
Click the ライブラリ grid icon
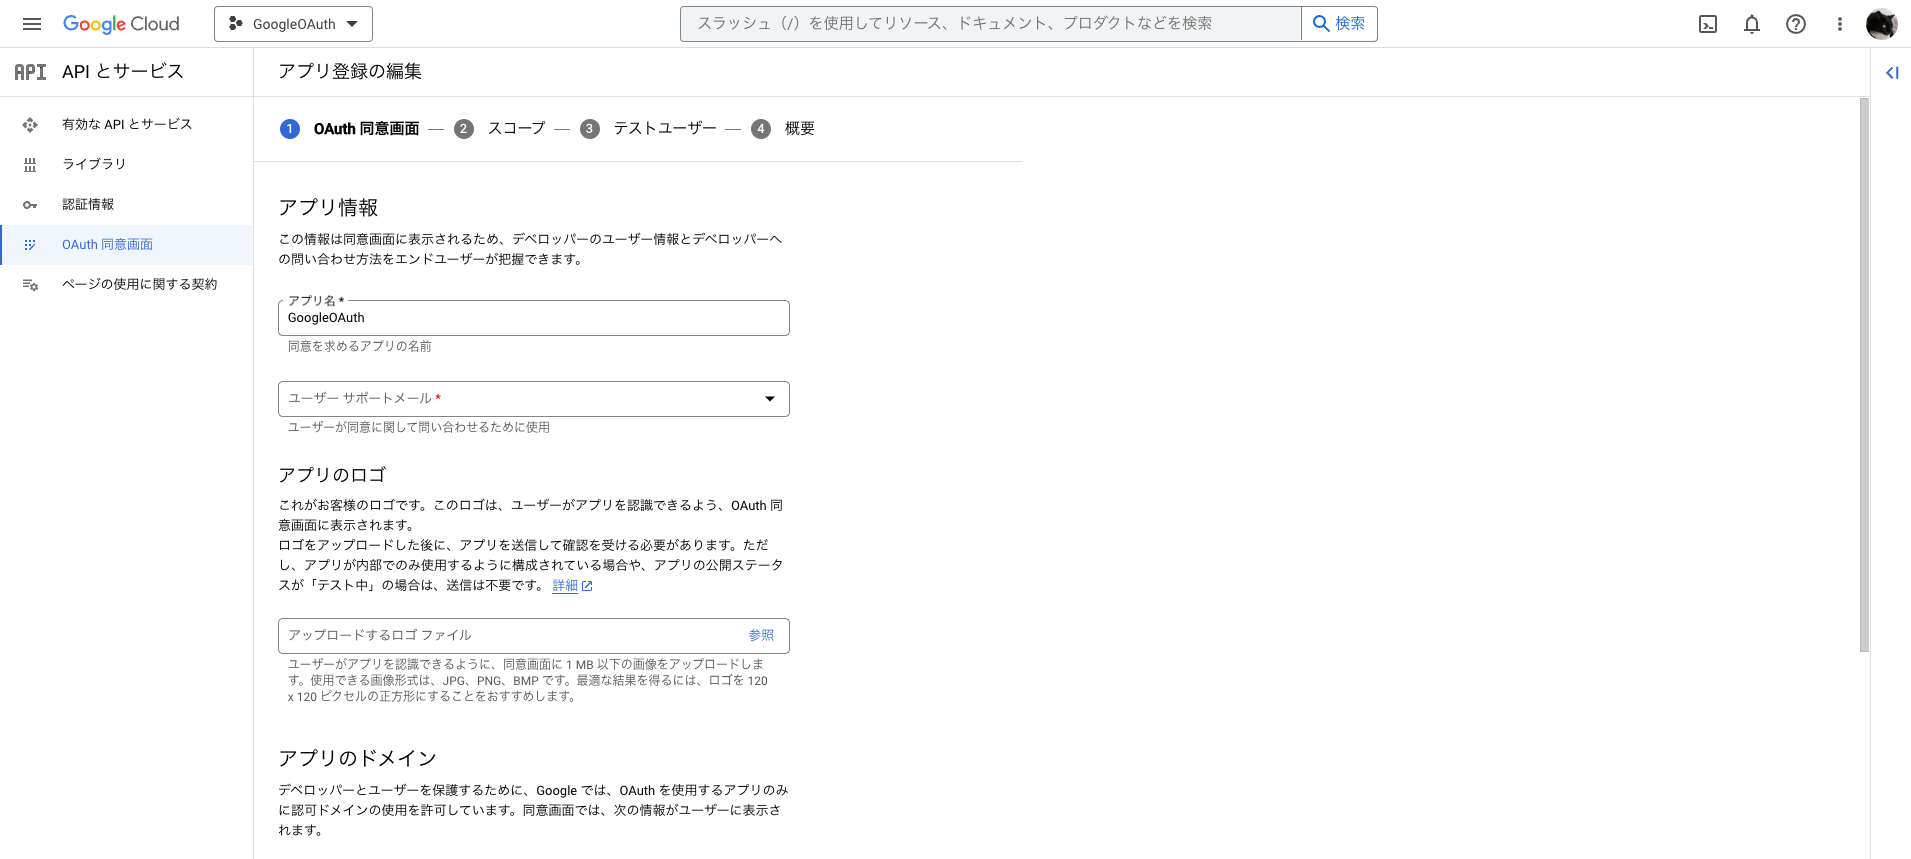(x=30, y=165)
